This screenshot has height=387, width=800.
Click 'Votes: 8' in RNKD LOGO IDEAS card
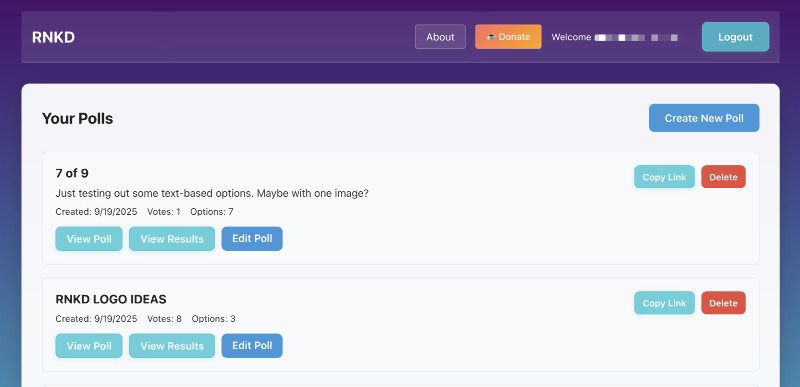164,319
